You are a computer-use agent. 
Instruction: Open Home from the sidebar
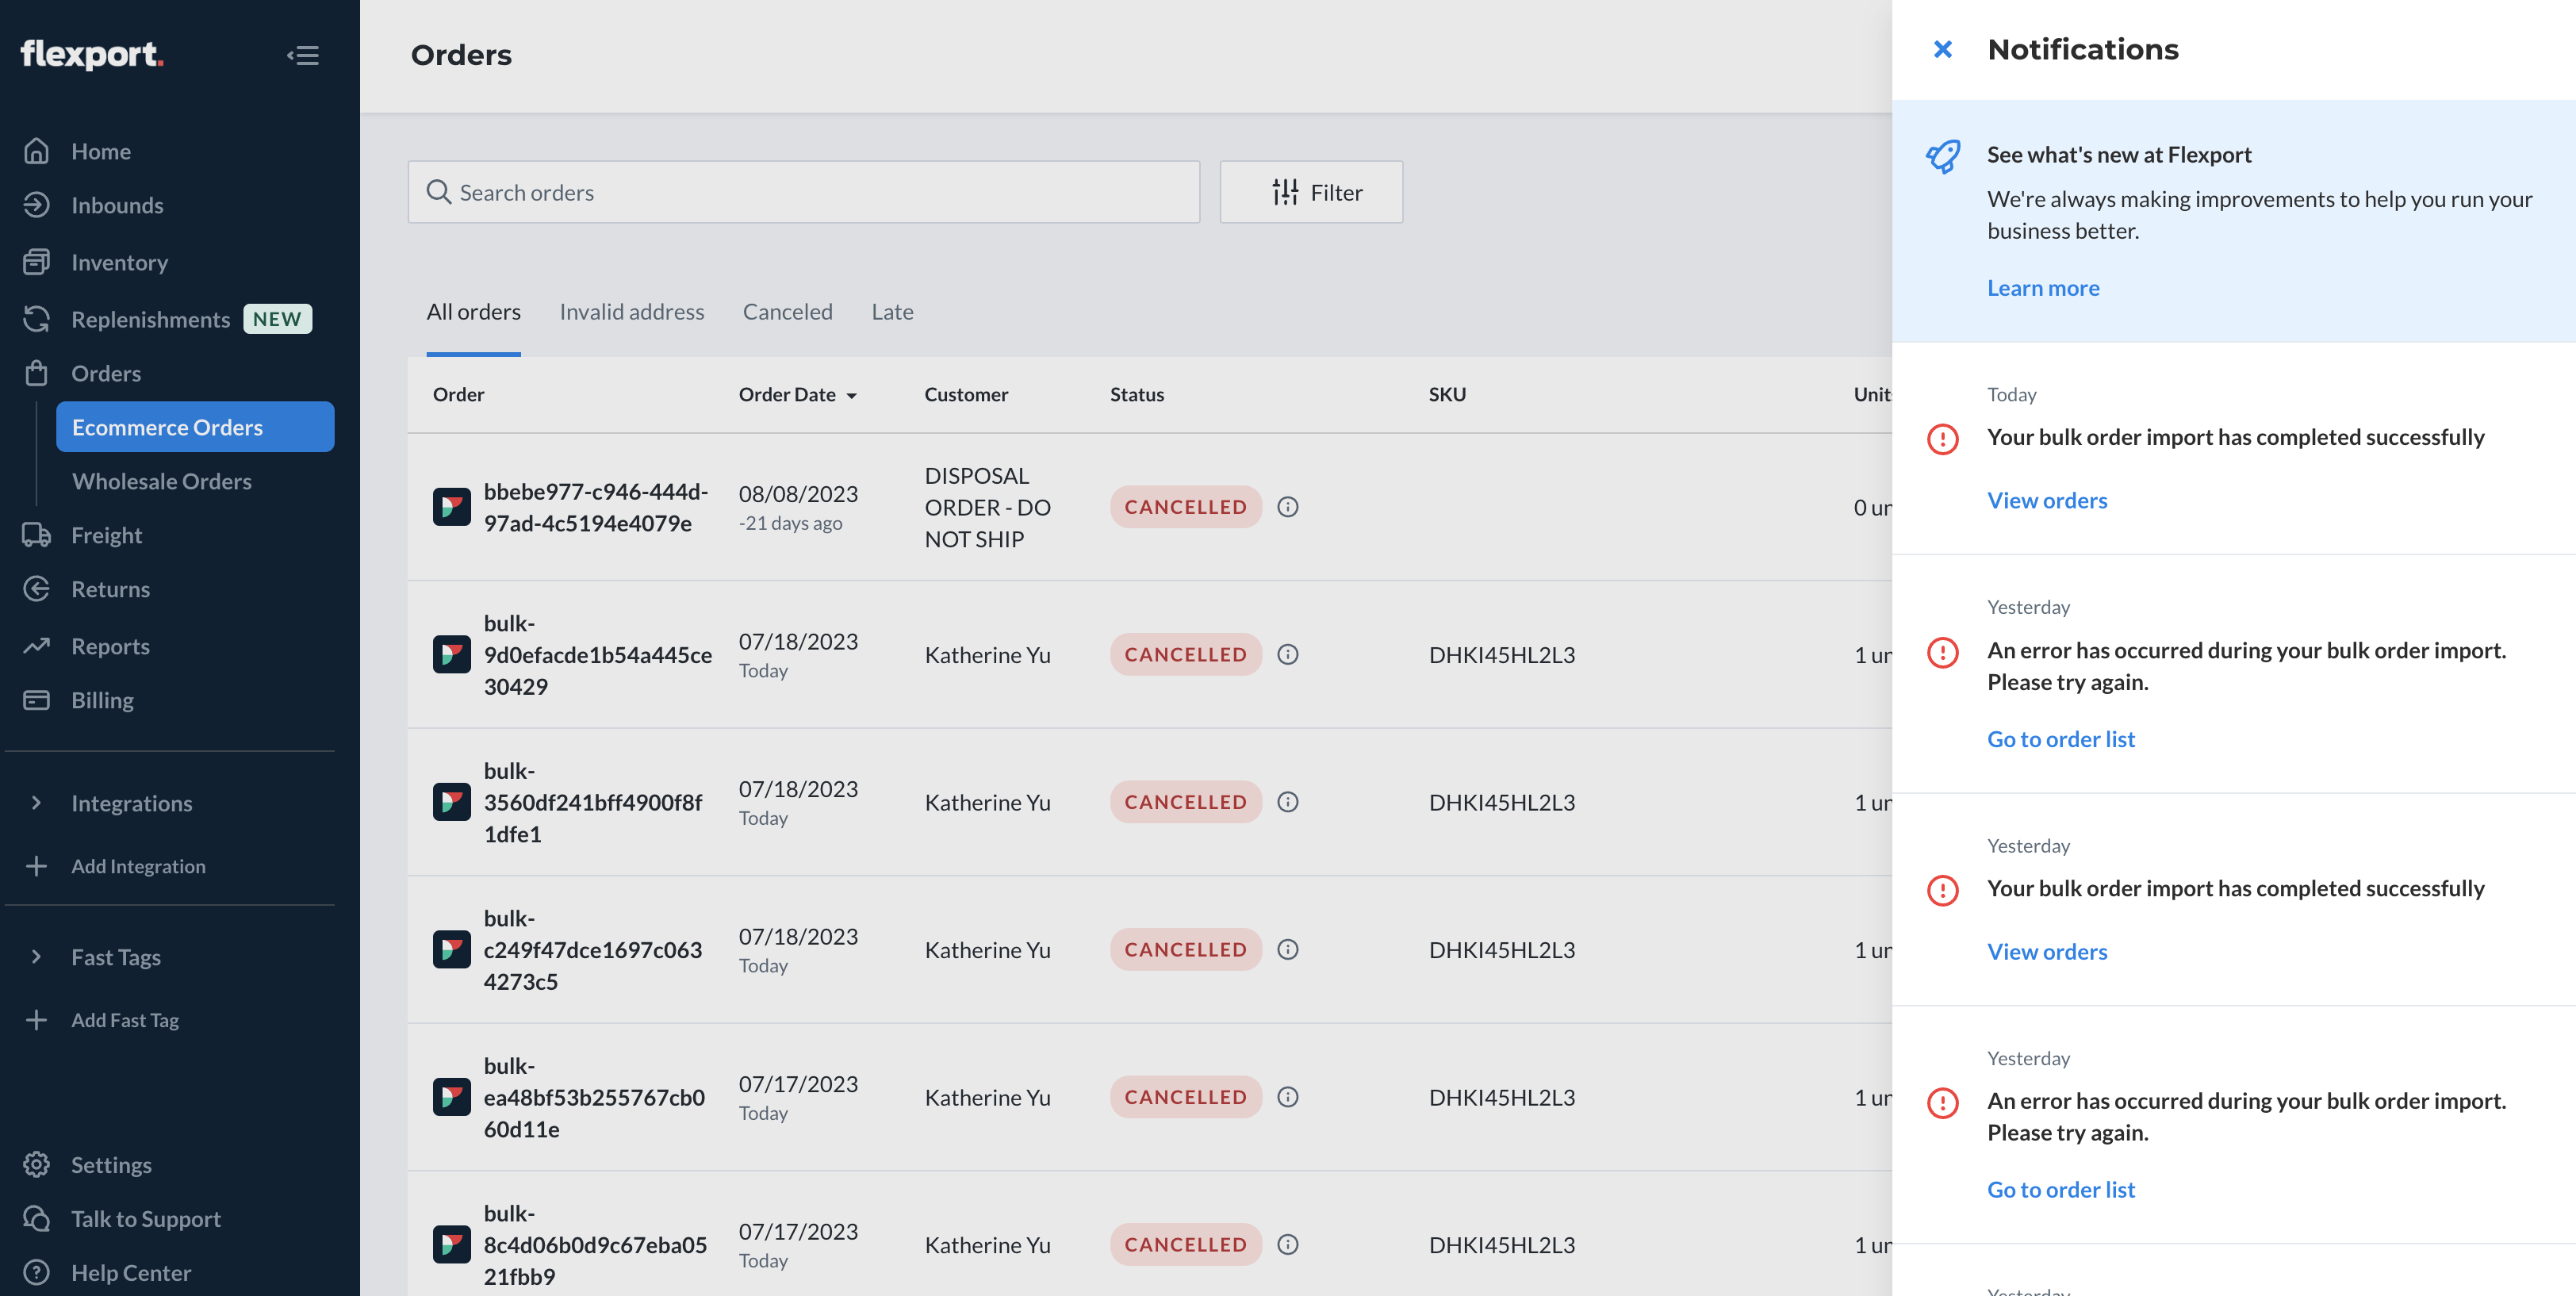pos(100,150)
